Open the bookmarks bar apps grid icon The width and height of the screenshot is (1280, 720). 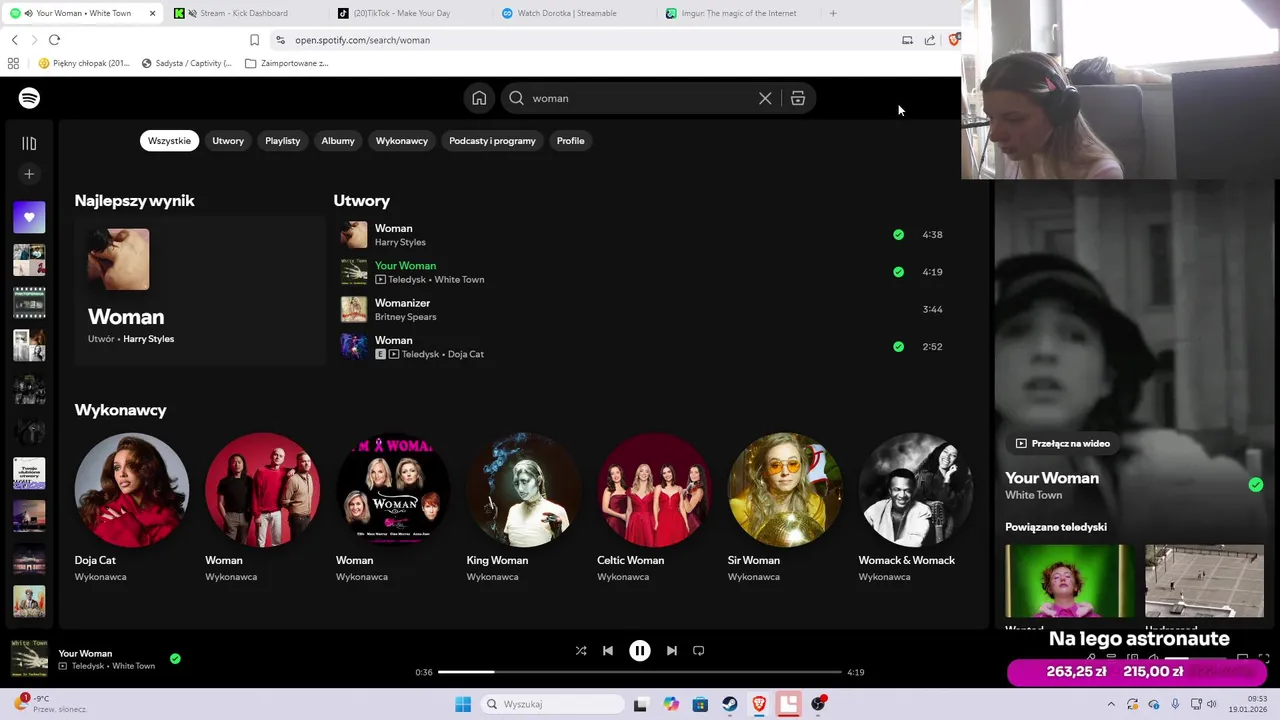pos(13,63)
